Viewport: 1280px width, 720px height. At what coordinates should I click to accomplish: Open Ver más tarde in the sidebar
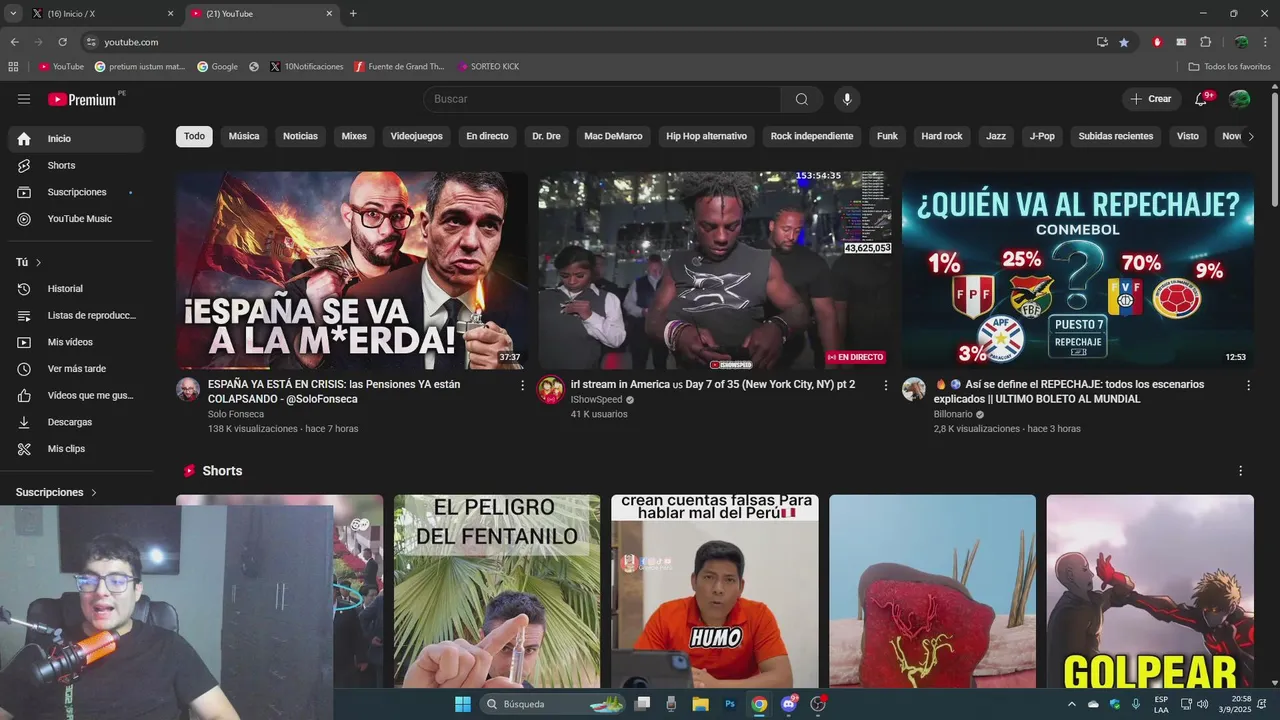[75, 369]
